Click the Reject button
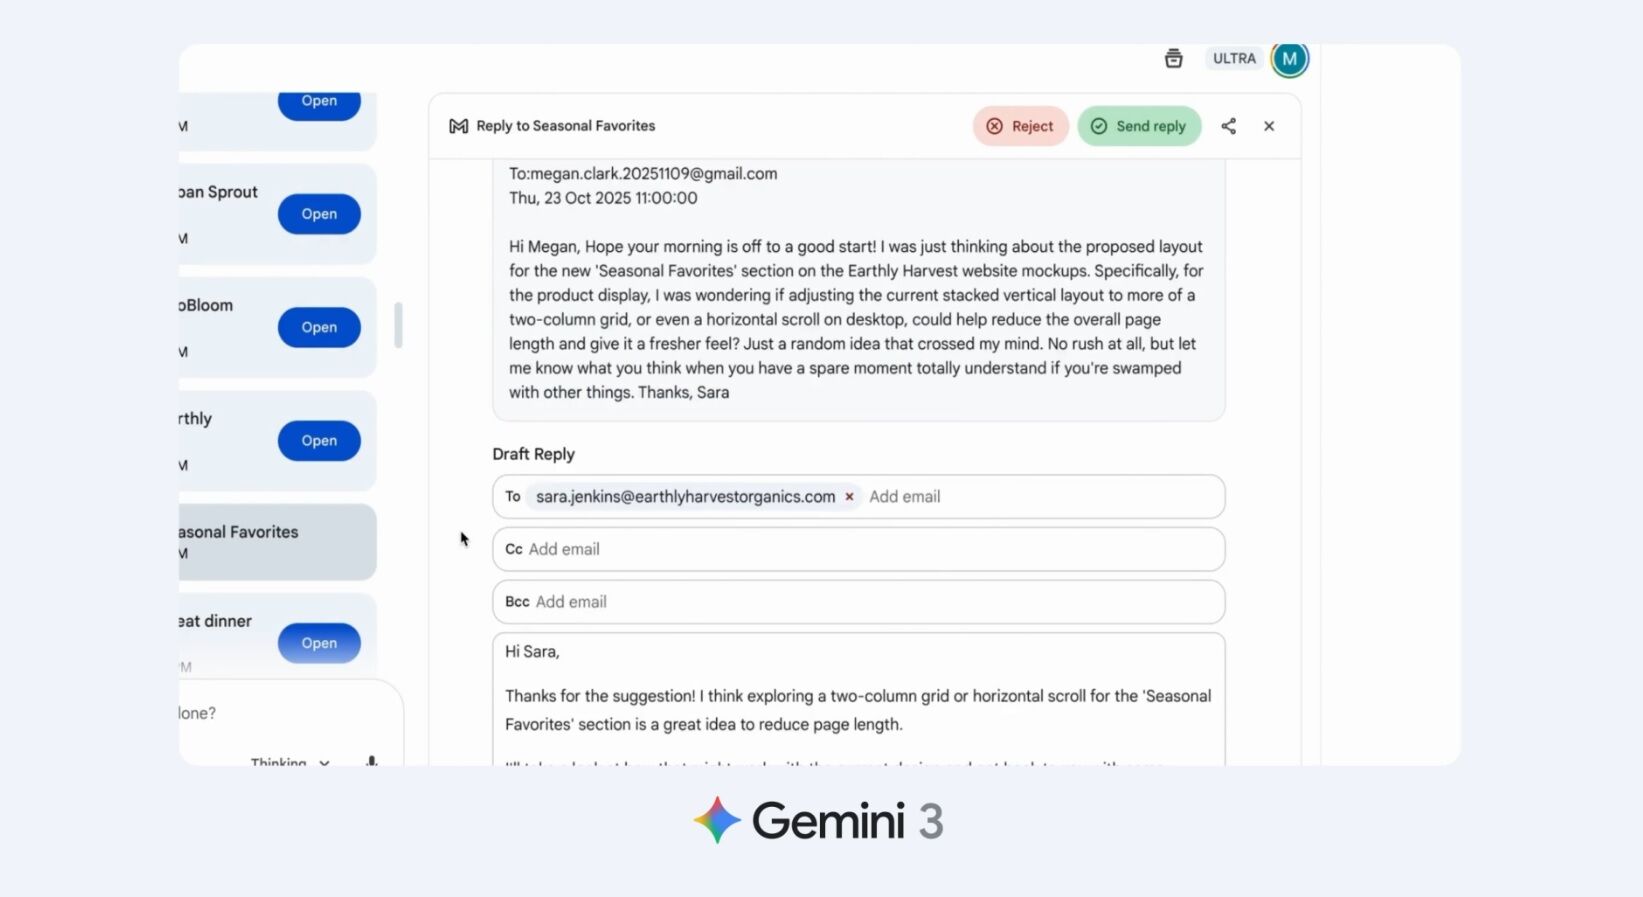 (x=1020, y=126)
